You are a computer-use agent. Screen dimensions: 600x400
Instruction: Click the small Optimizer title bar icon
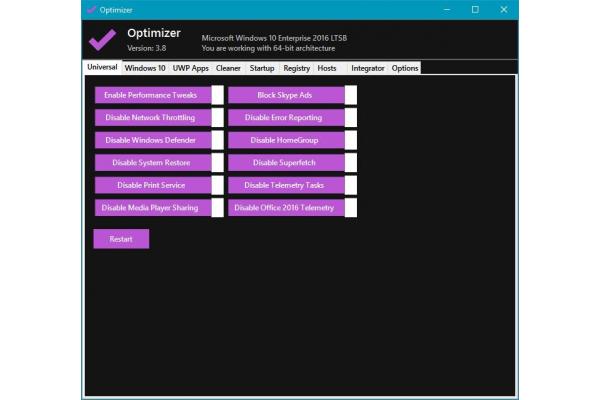(x=91, y=10)
